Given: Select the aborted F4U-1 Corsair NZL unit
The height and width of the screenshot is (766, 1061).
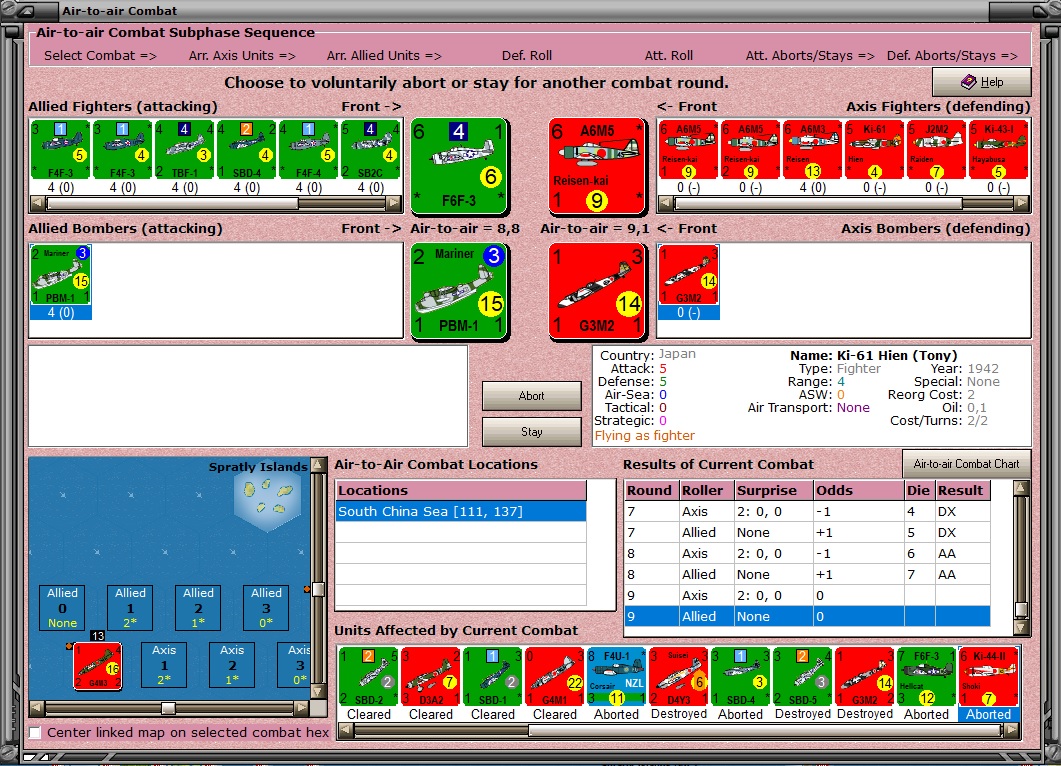Looking at the screenshot, I should click(x=616, y=677).
